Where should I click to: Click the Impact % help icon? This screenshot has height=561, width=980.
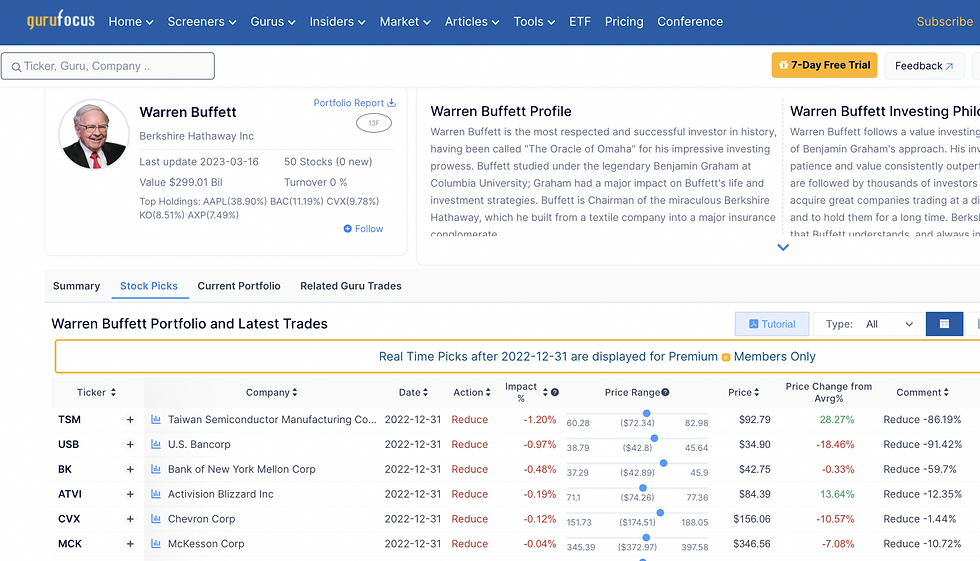(555, 392)
